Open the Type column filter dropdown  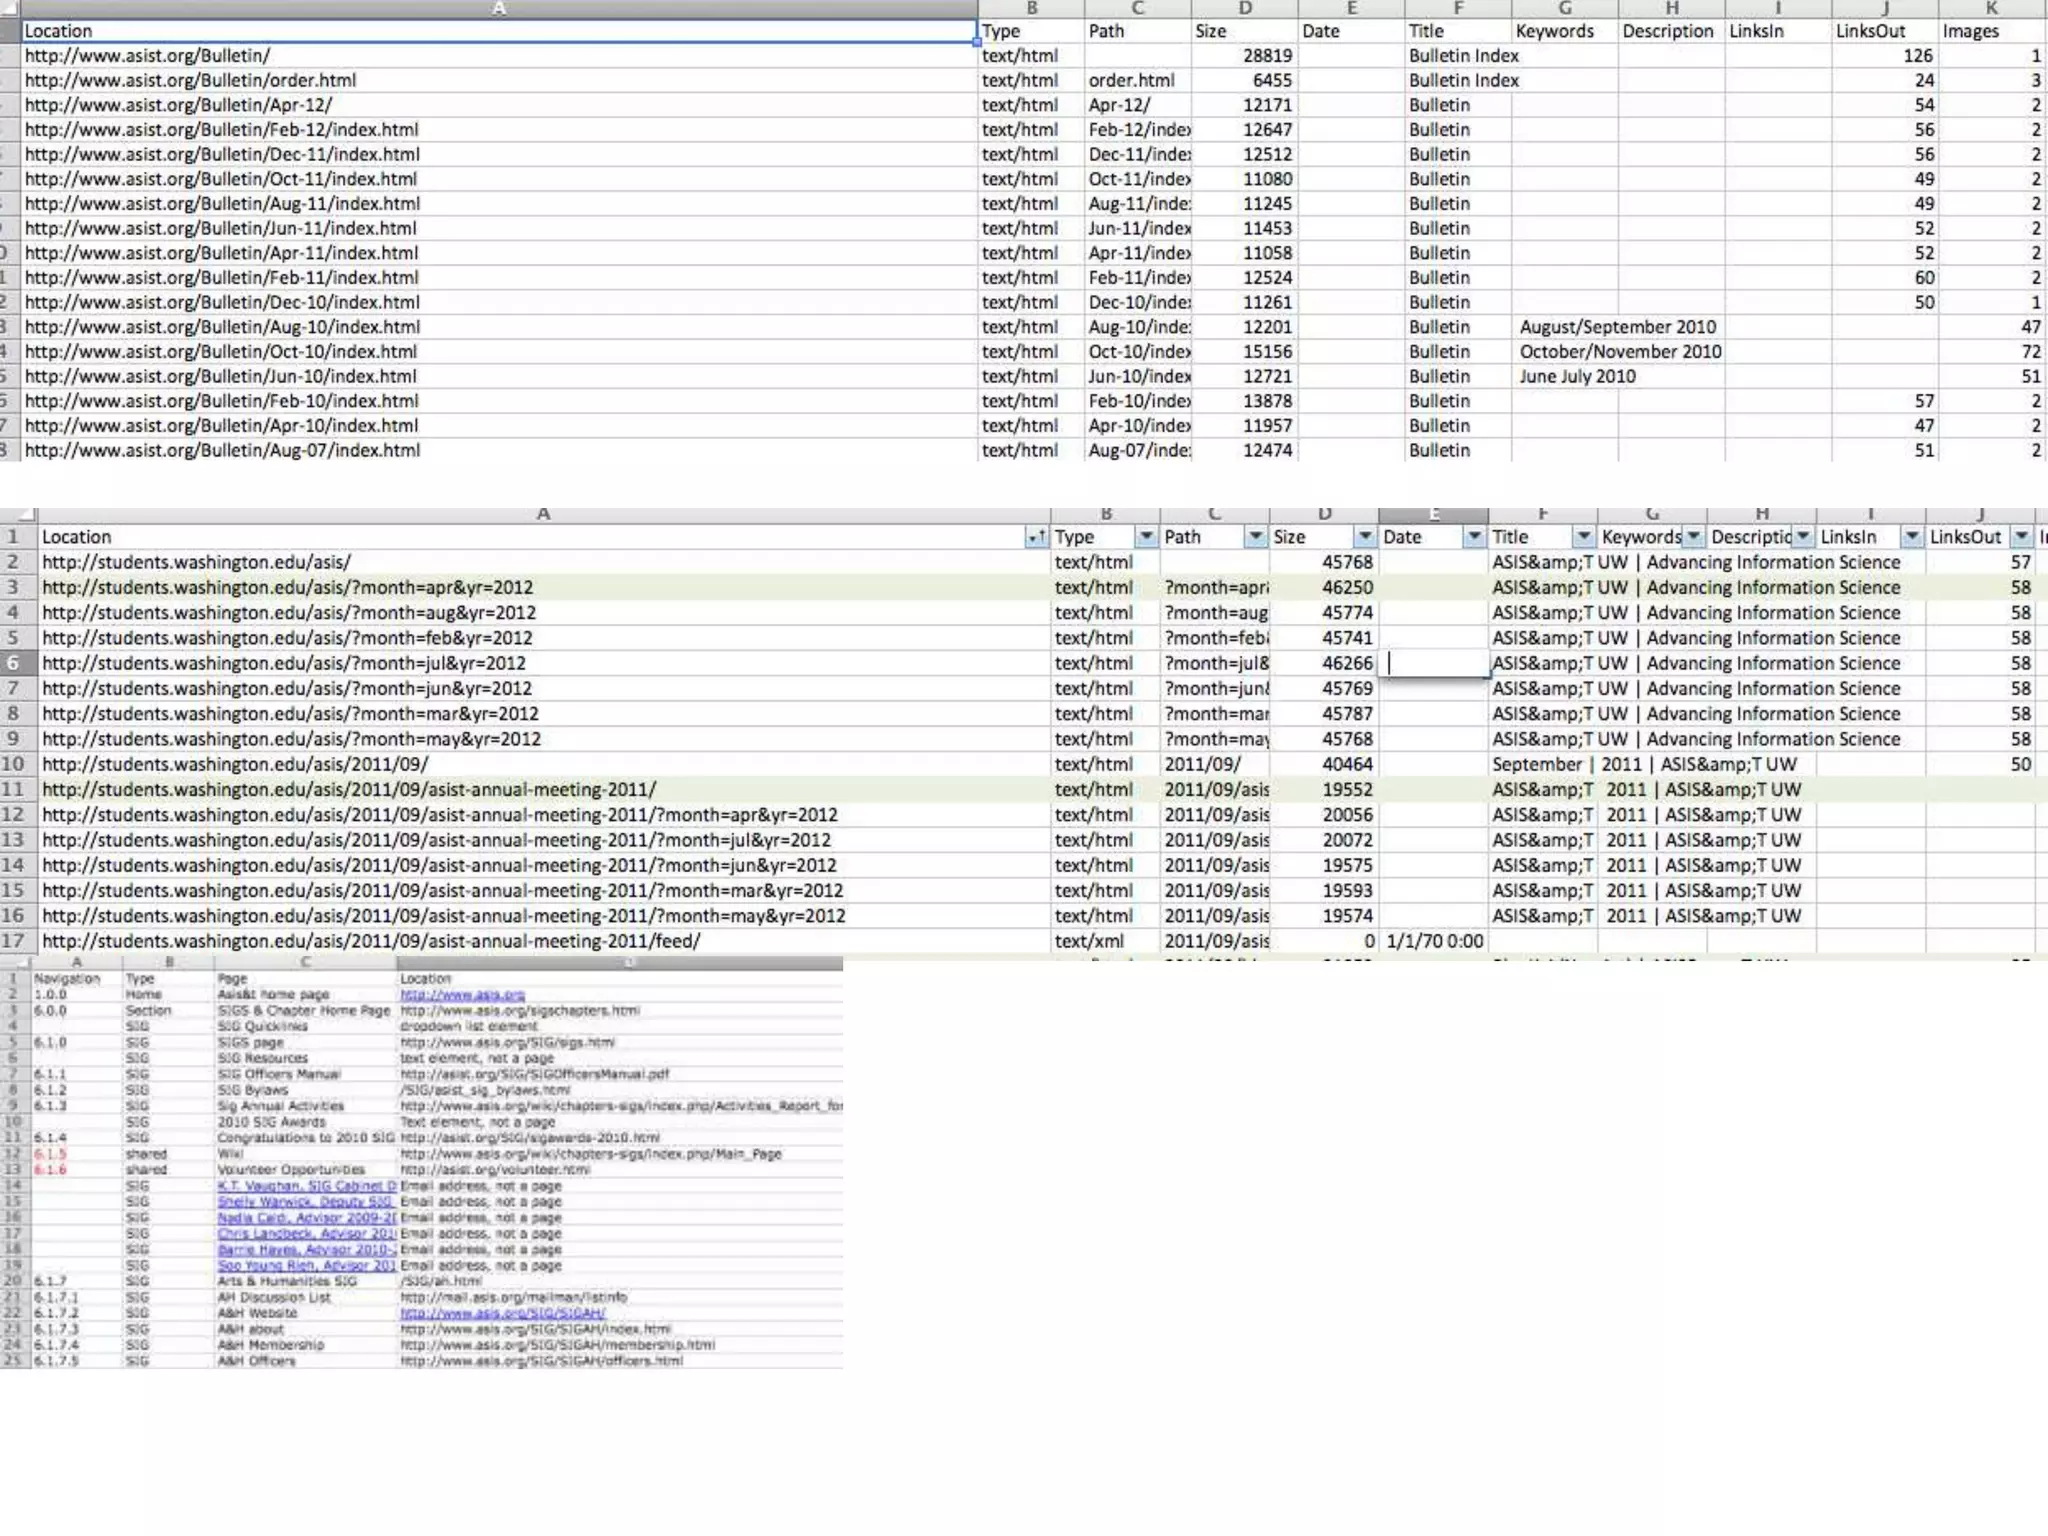1146,537
